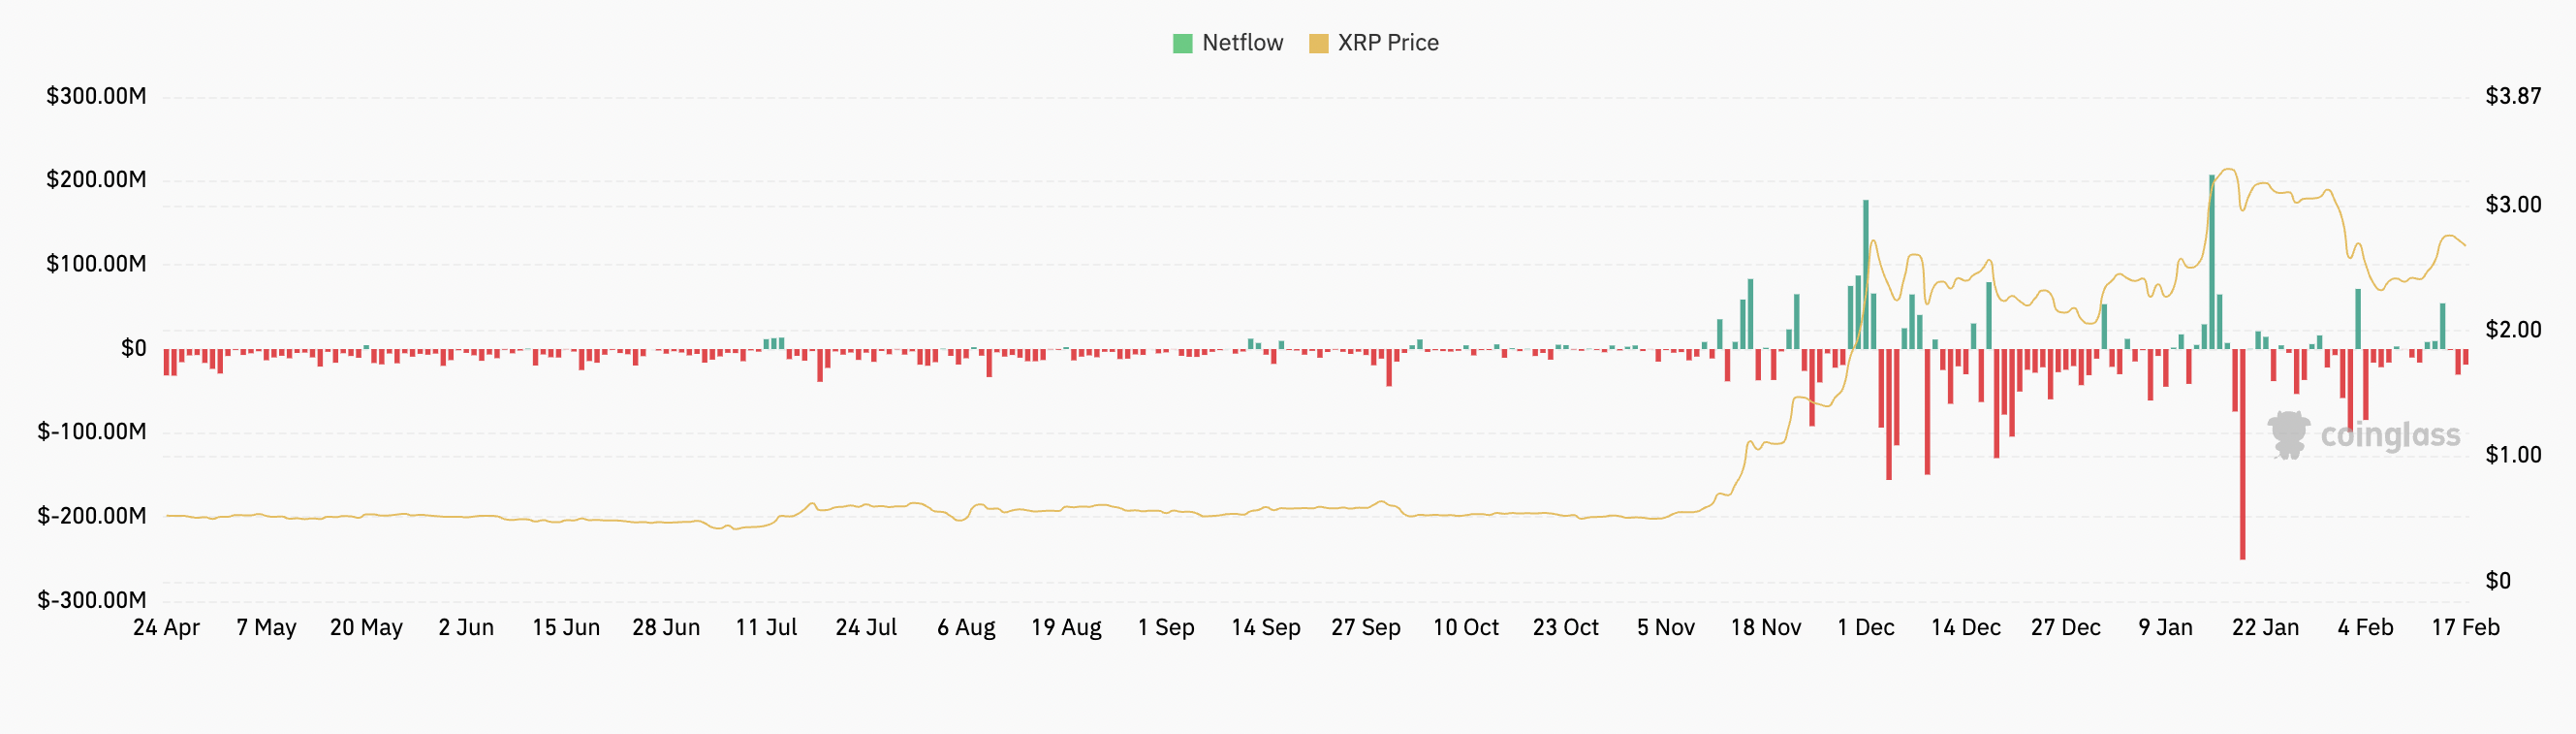
Task: Click the $3.87 price axis label
Action: pyautogui.click(x=2513, y=96)
